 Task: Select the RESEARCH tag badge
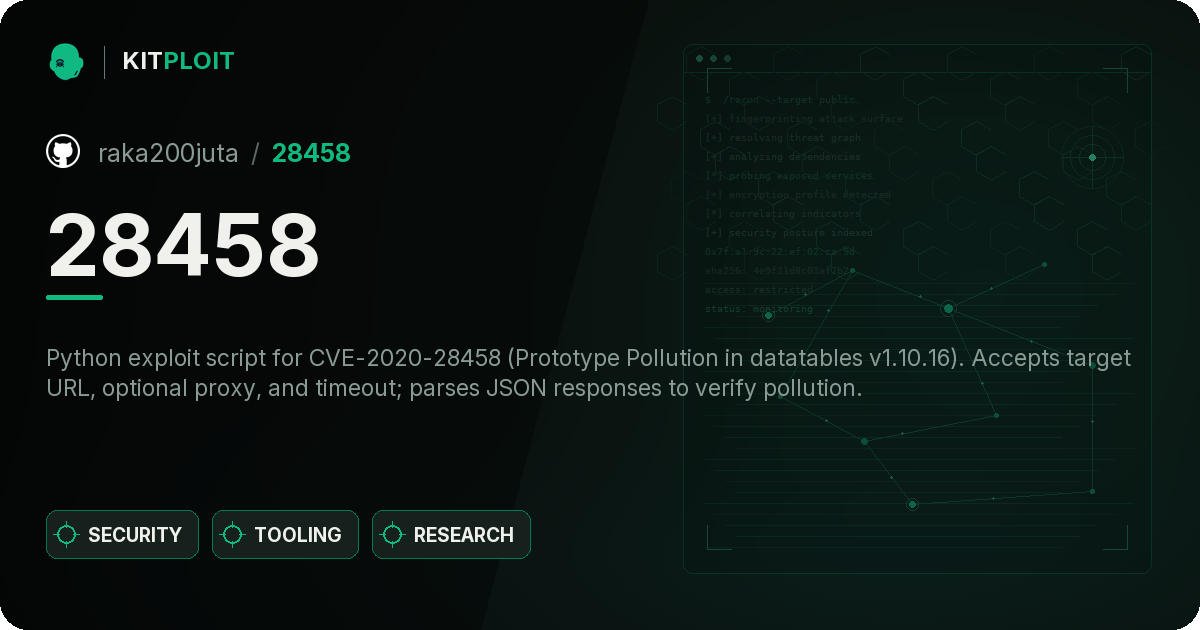451,535
